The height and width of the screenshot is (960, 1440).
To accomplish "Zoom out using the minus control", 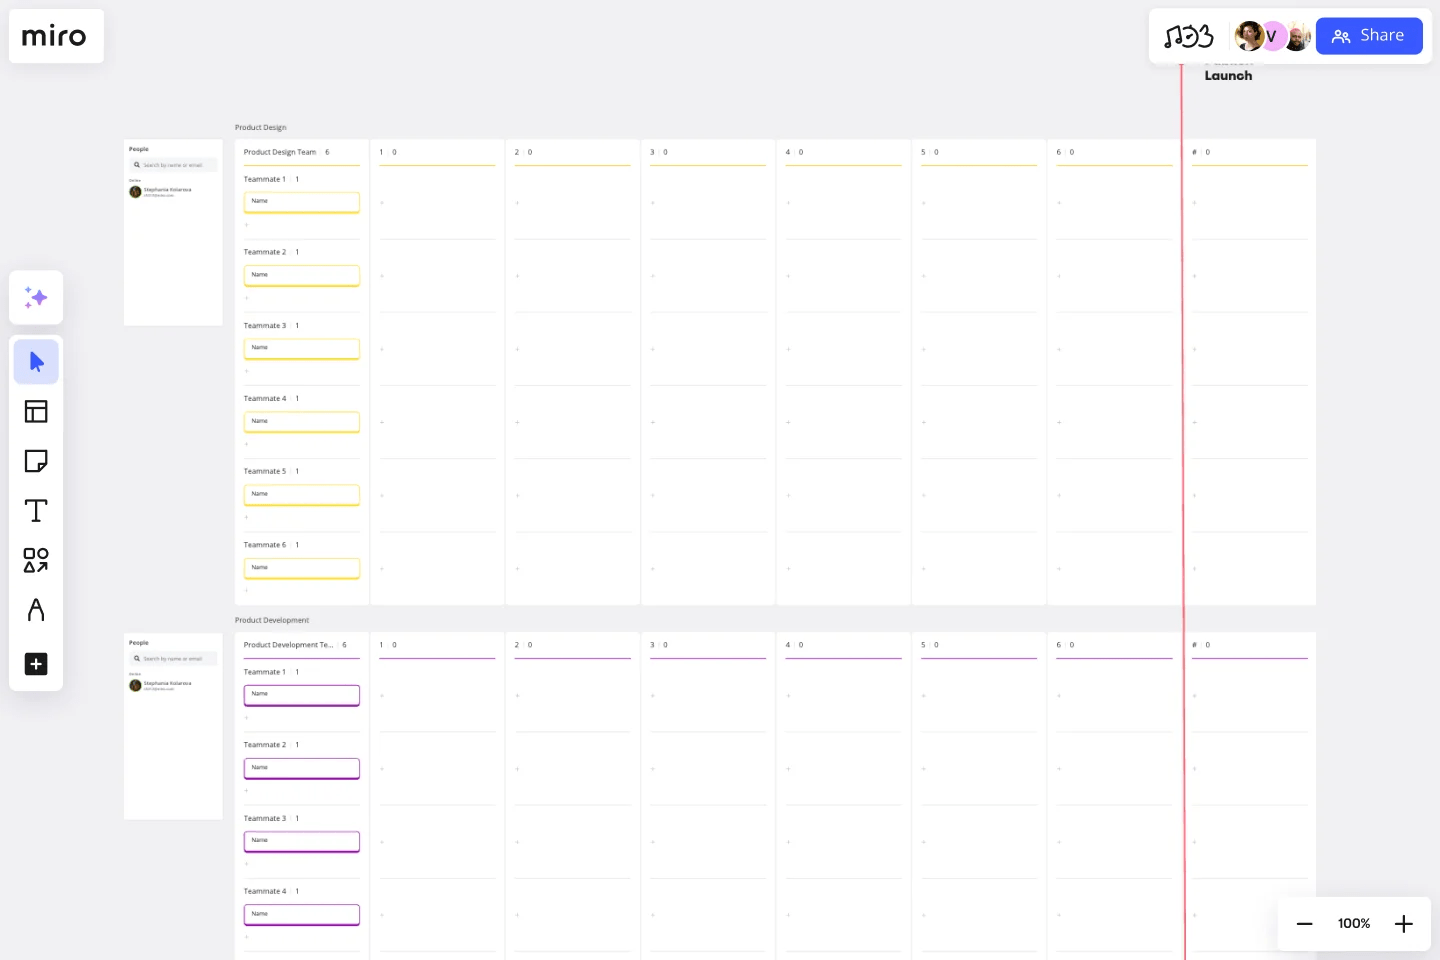I will point(1305,924).
